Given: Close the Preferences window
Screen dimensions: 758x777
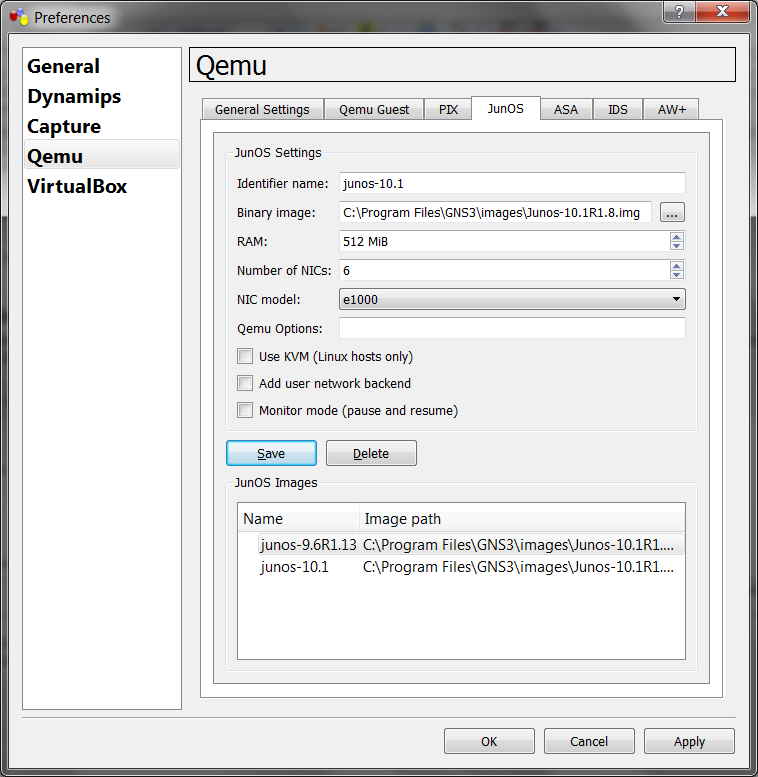Looking at the screenshot, I should pos(722,11).
